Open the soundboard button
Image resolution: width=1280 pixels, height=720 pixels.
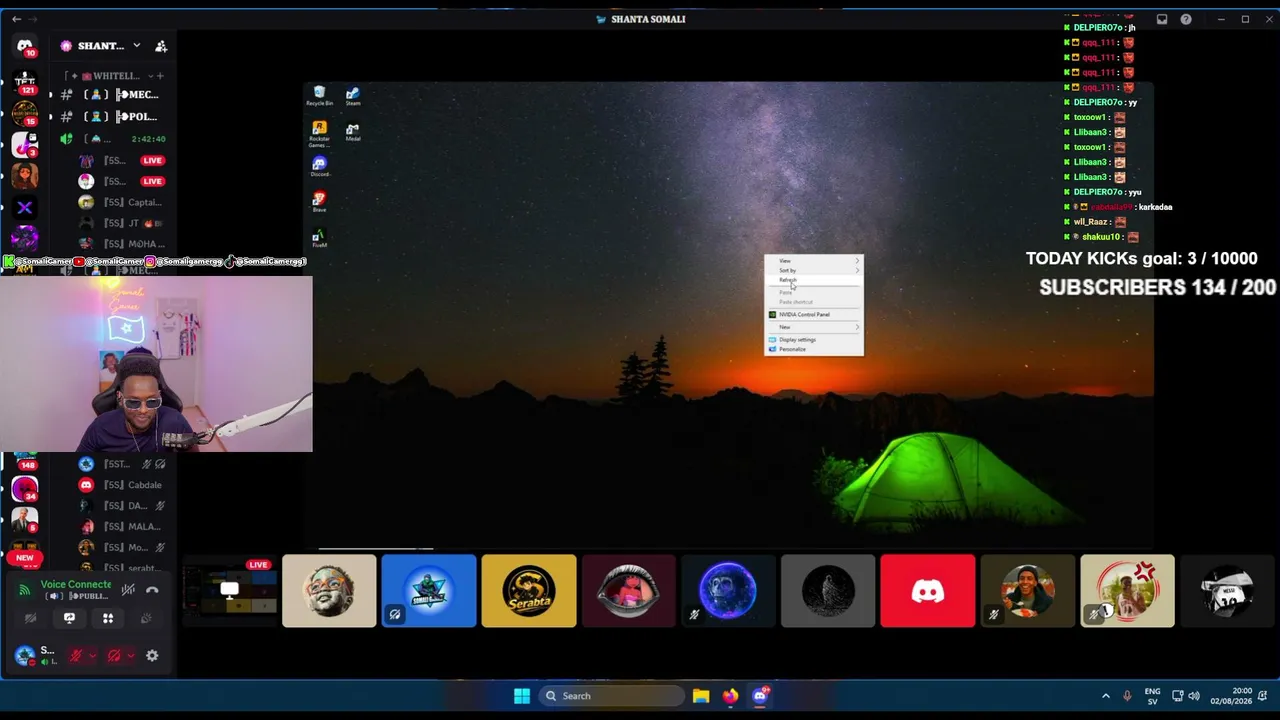[146, 618]
